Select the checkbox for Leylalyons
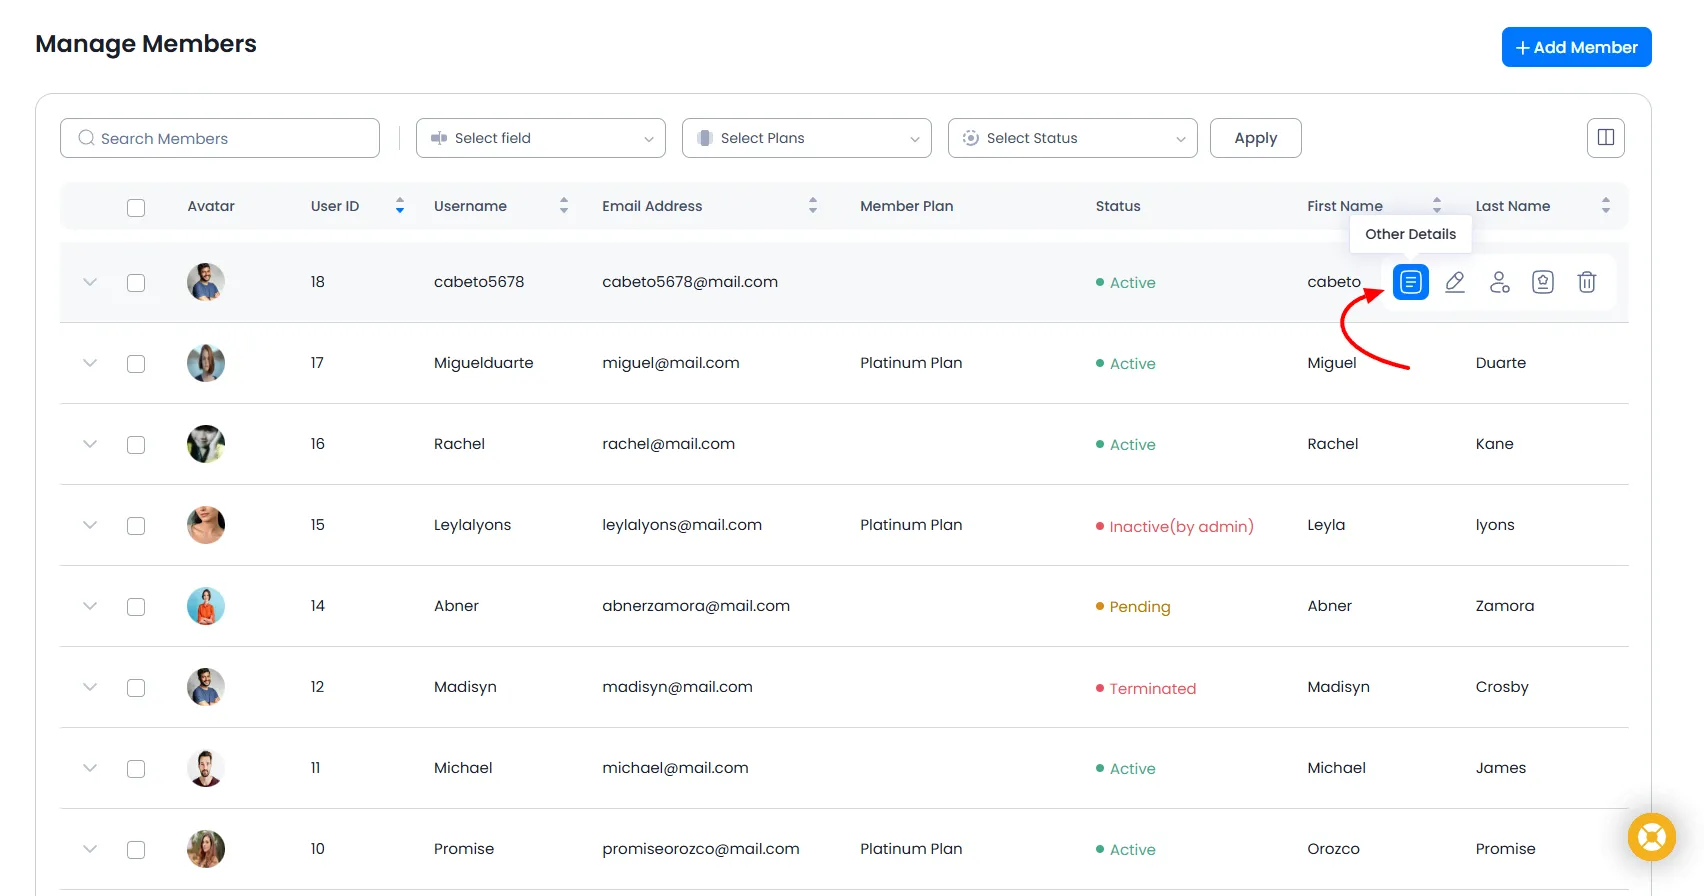This screenshot has width=1704, height=896. pos(136,526)
